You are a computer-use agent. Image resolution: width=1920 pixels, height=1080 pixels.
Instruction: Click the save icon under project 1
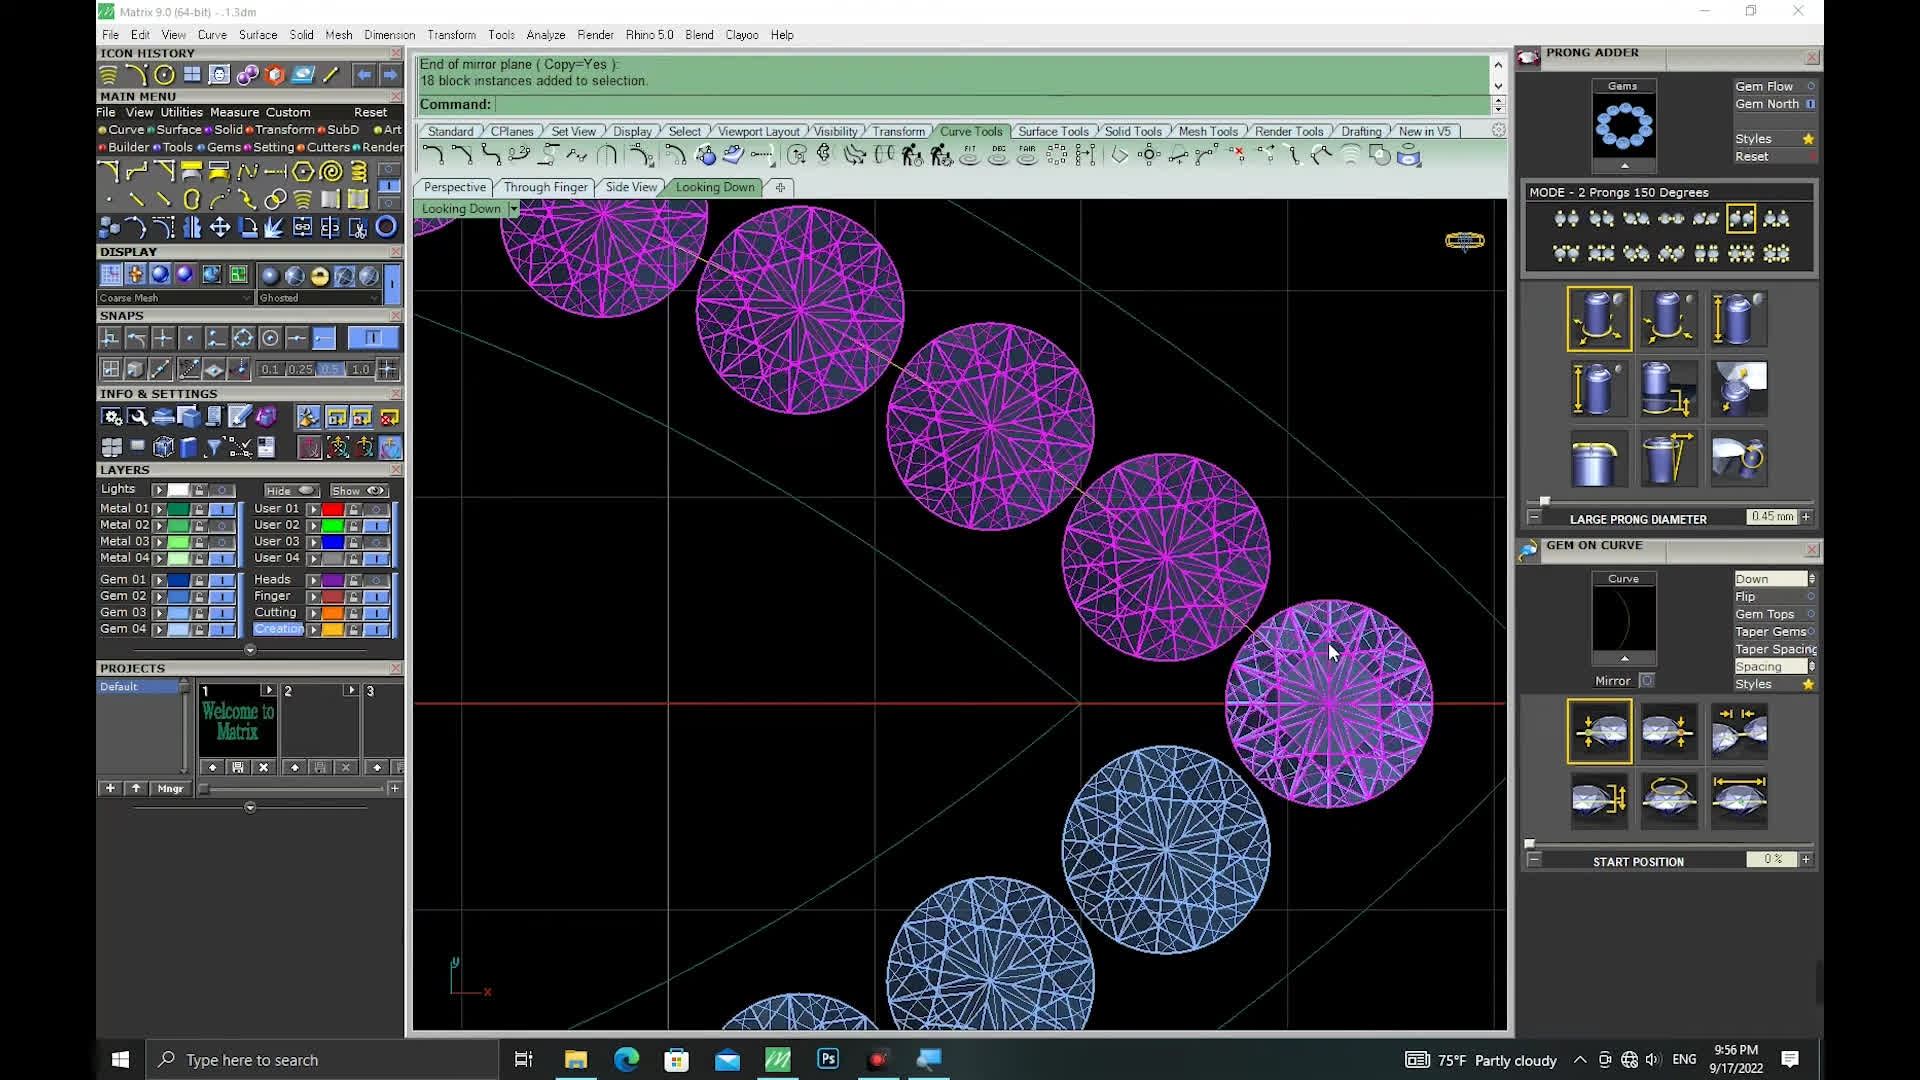pyautogui.click(x=238, y=767)
